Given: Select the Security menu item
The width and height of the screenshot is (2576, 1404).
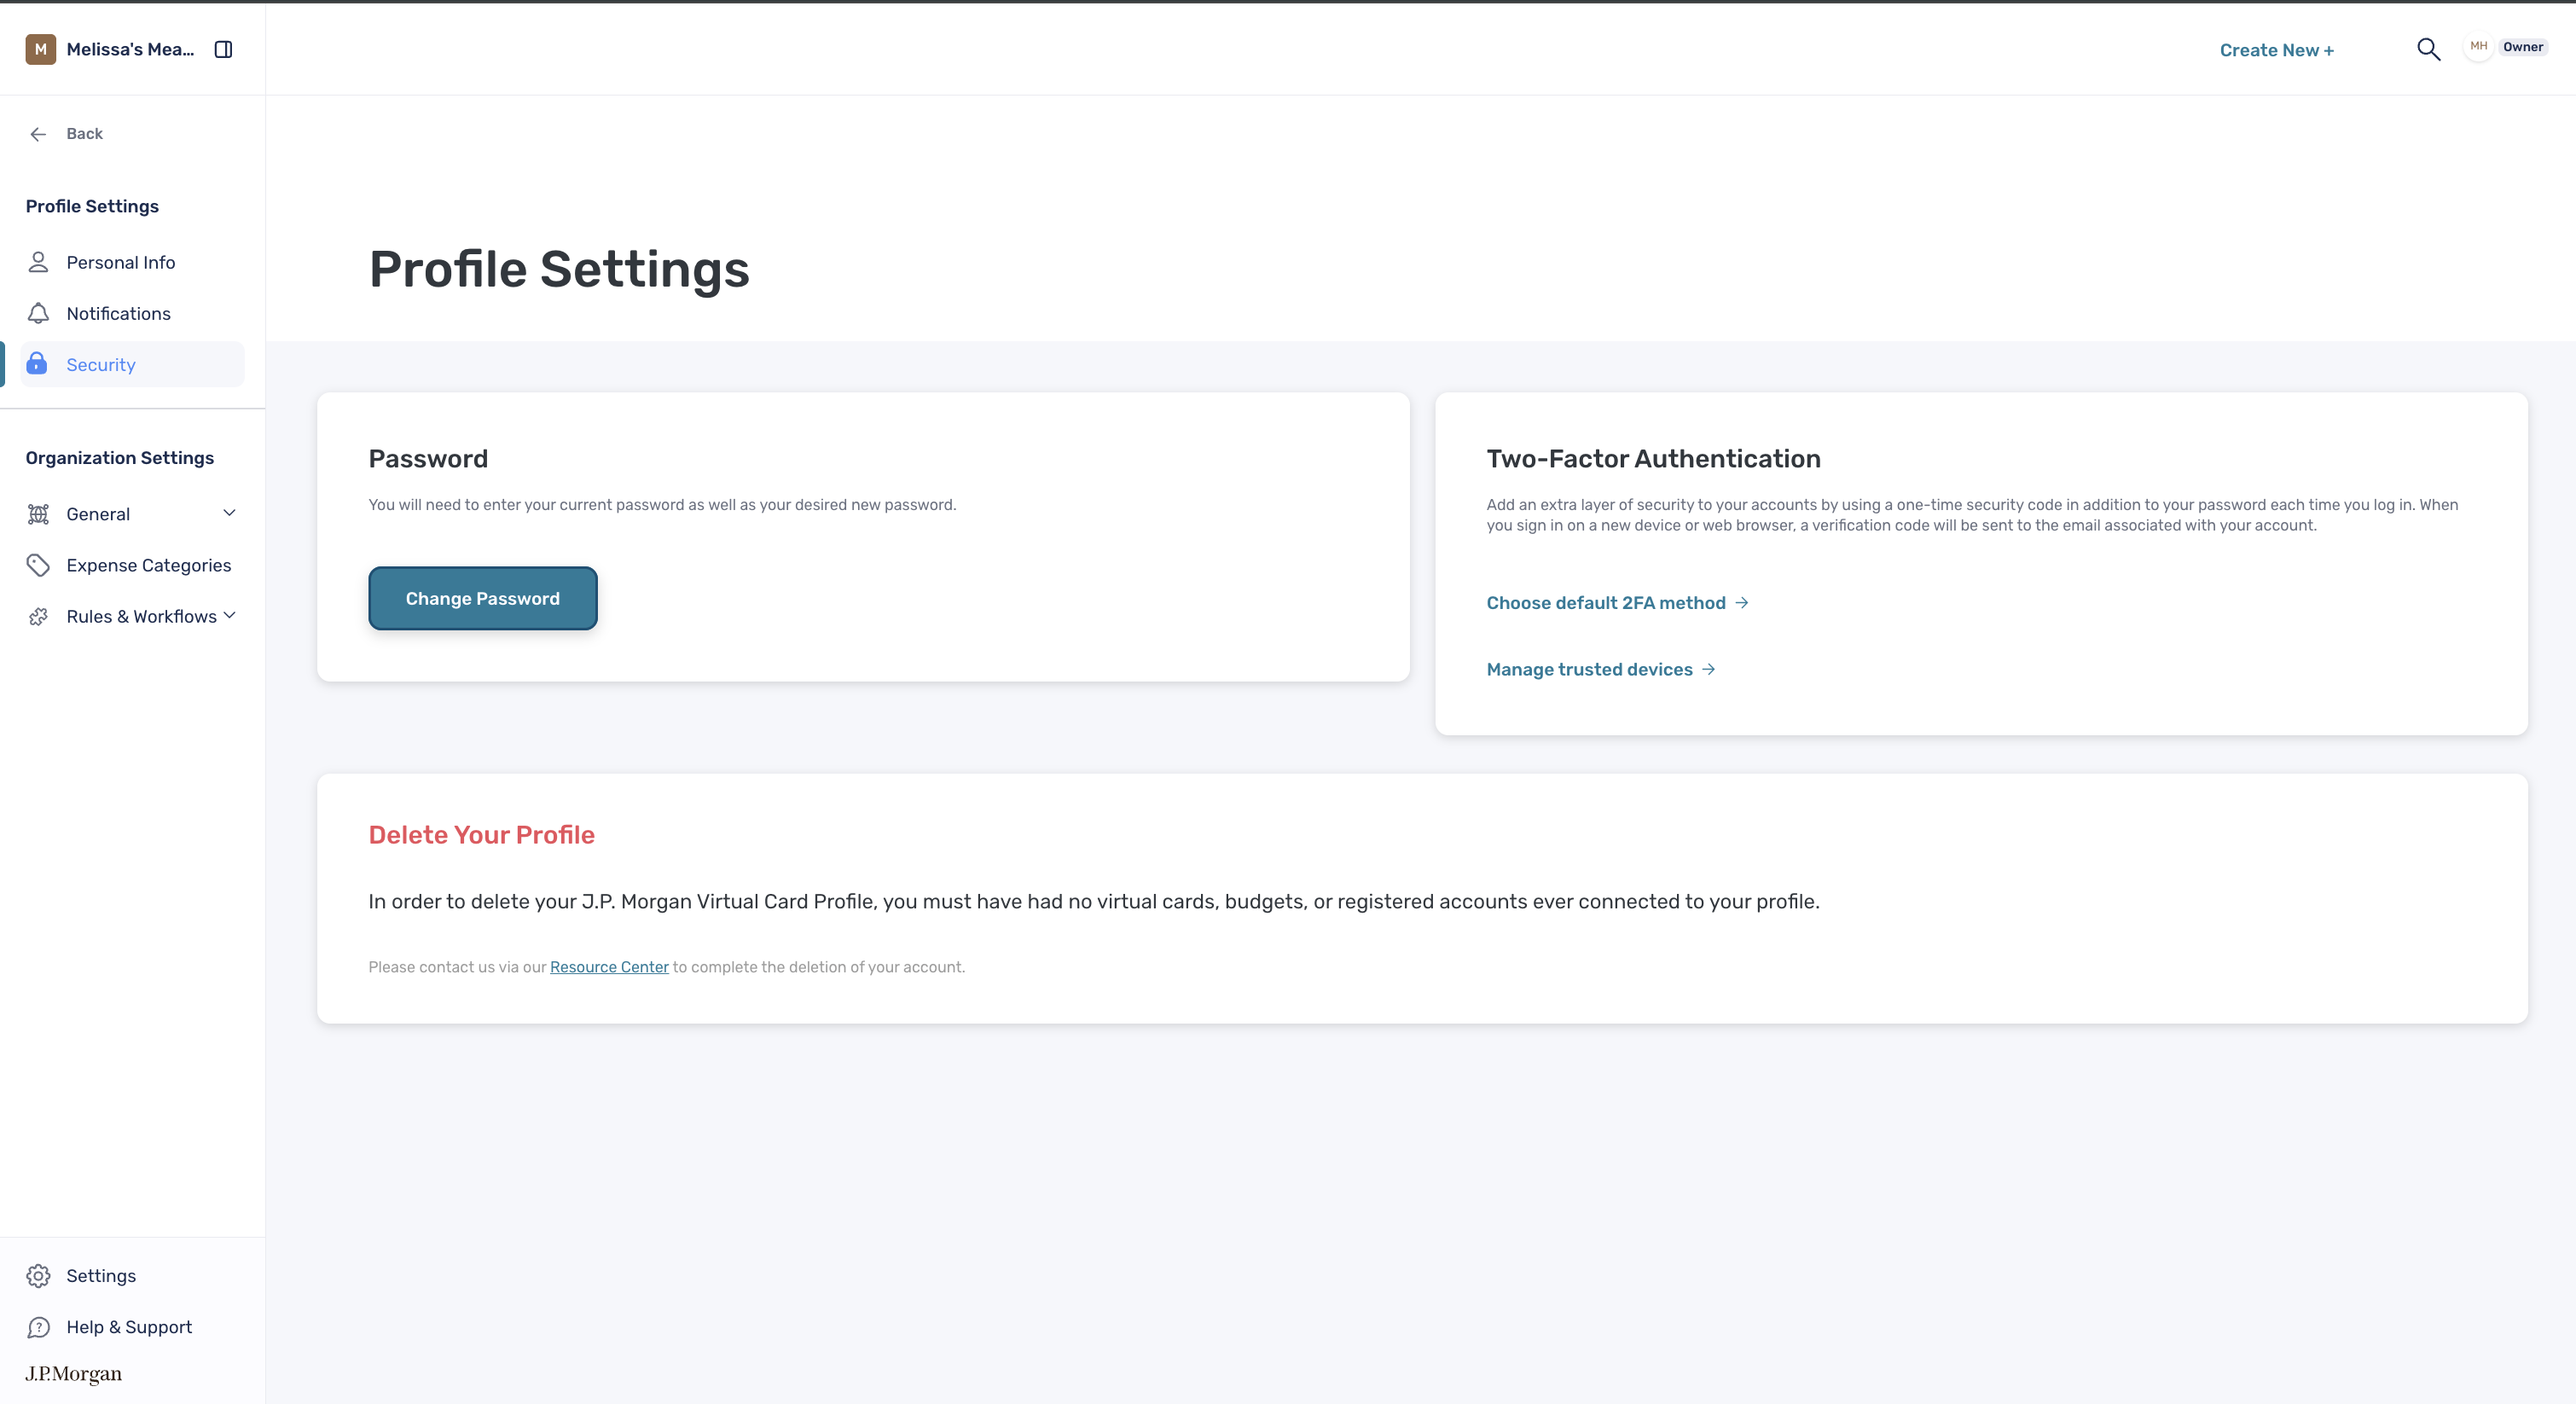Looking at the screenshot, I should (x=132, y=365).
